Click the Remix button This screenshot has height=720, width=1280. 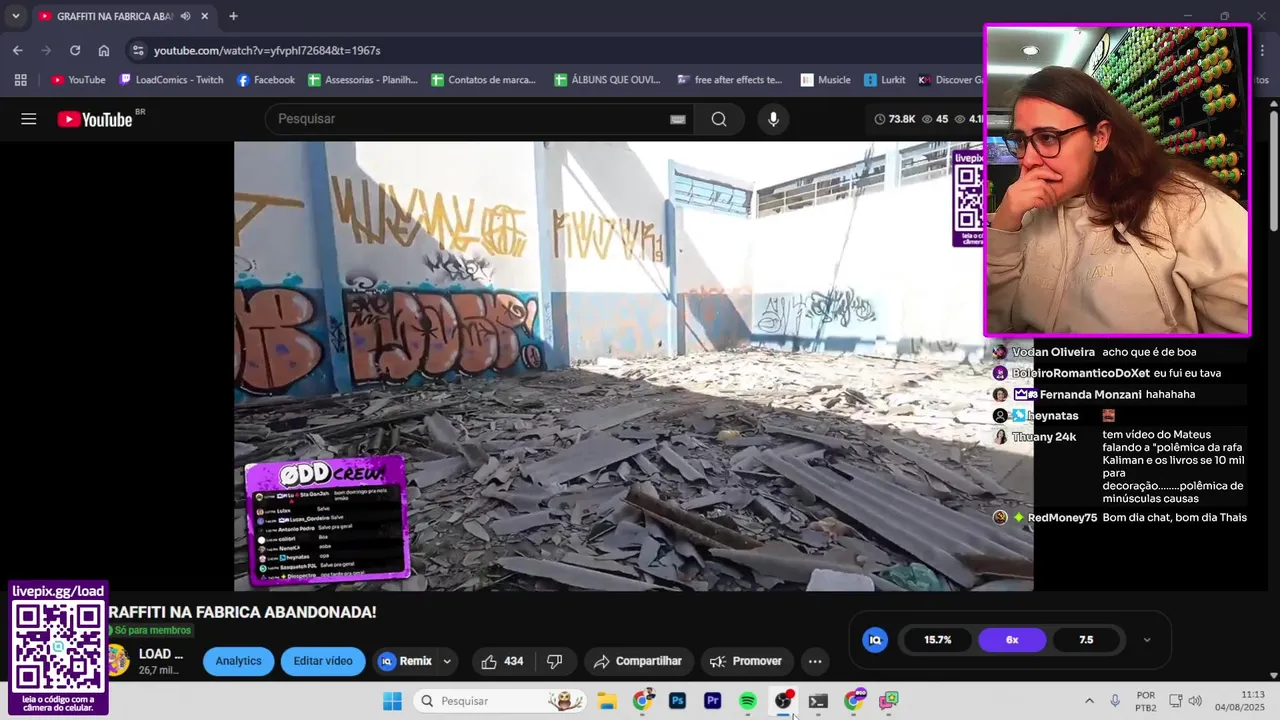(x=405, y=661)
